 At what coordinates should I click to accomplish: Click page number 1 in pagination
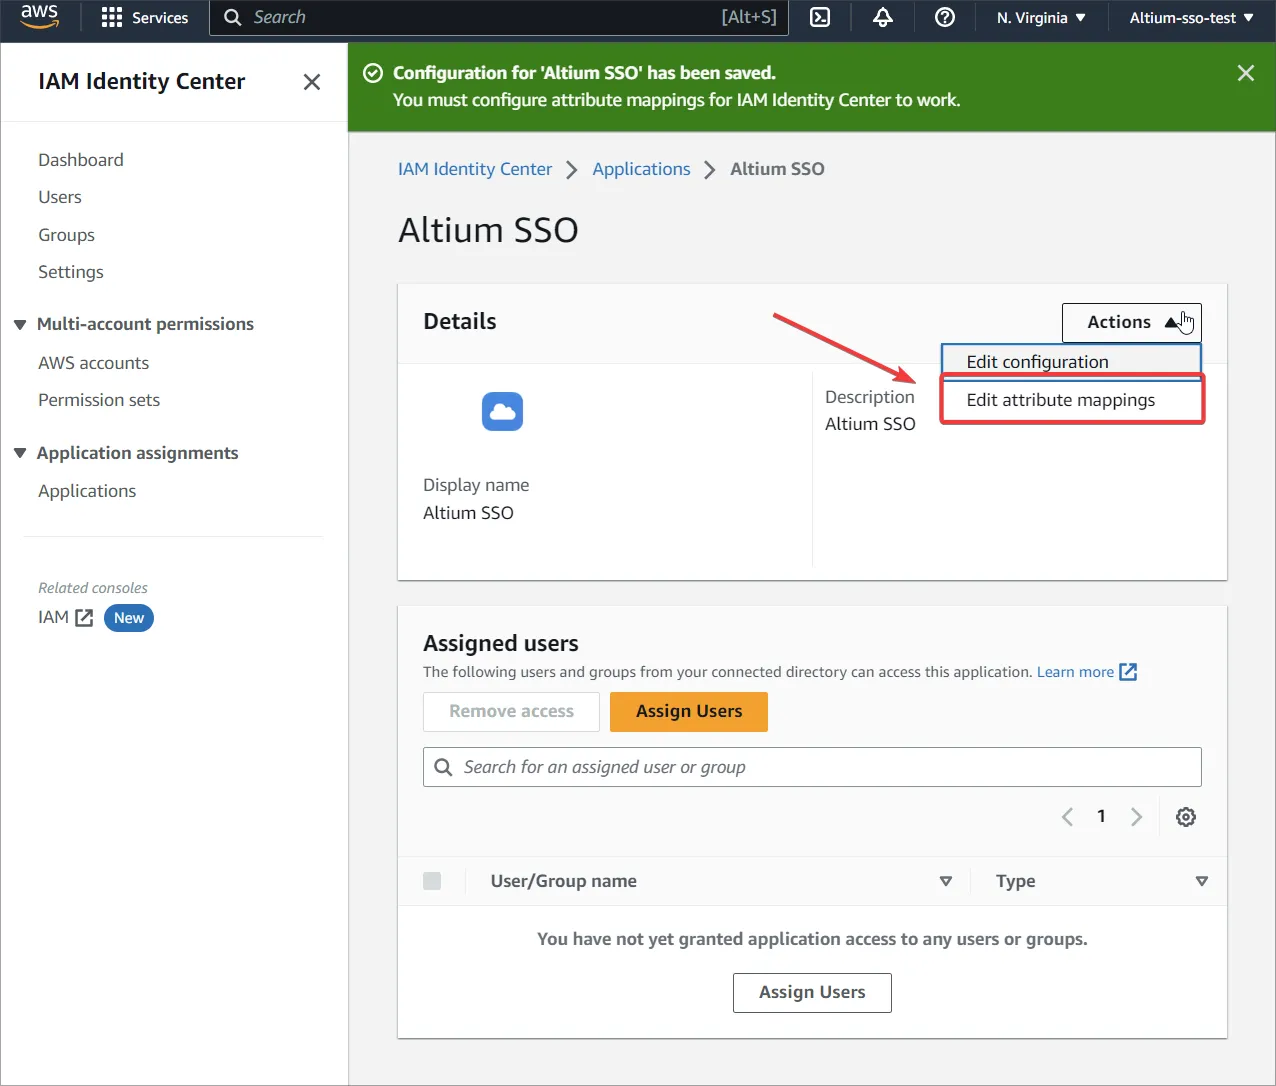click(x=1101, y=816)
